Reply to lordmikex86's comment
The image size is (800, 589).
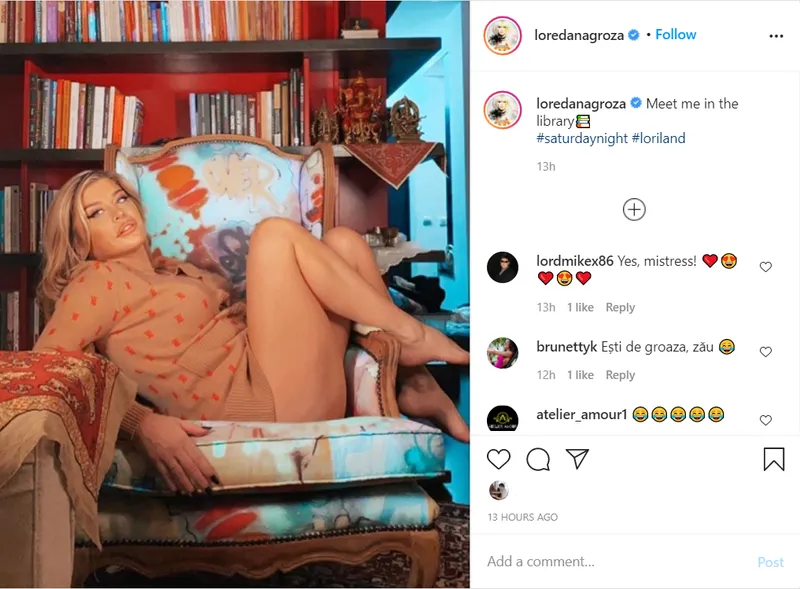[x=620, y=307]
